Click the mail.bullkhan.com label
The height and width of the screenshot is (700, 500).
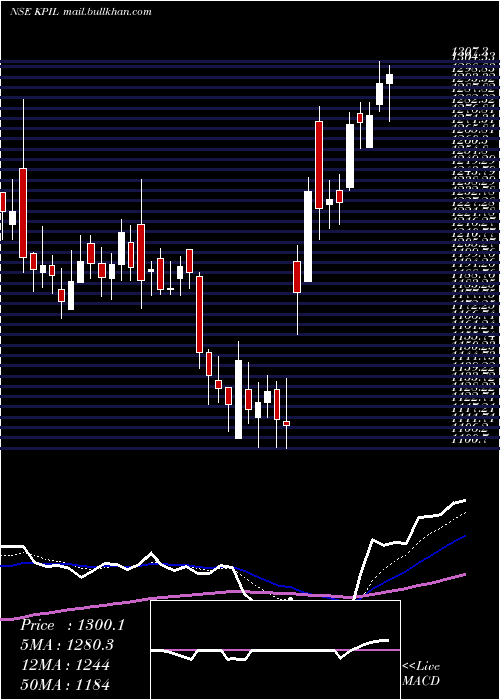click(110, 12)
